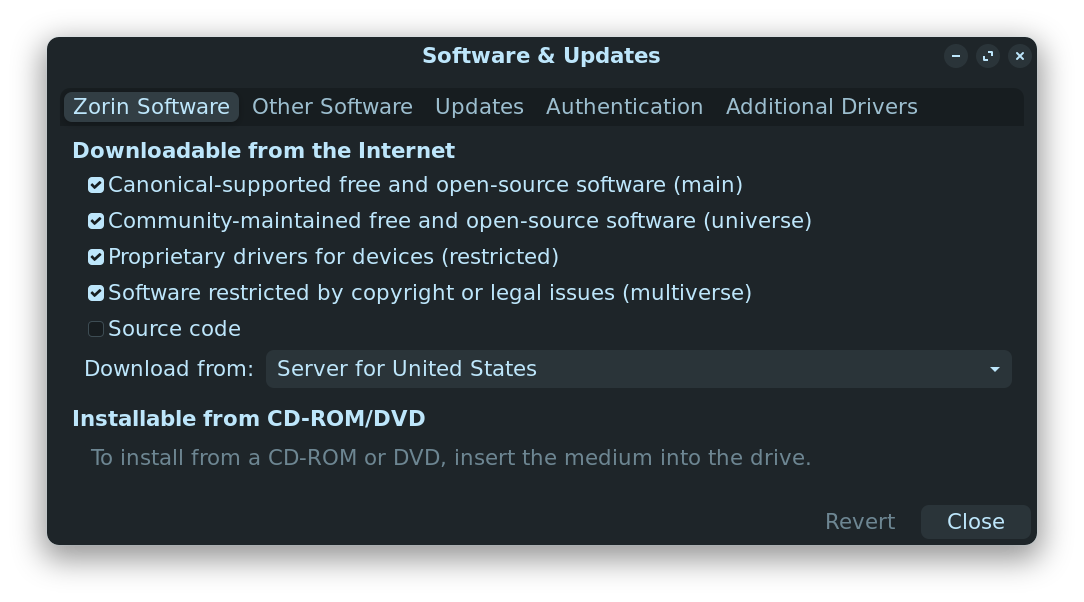
Task: Click the Installable from CD-ROM/DVD heading
Action: point(248,419)
